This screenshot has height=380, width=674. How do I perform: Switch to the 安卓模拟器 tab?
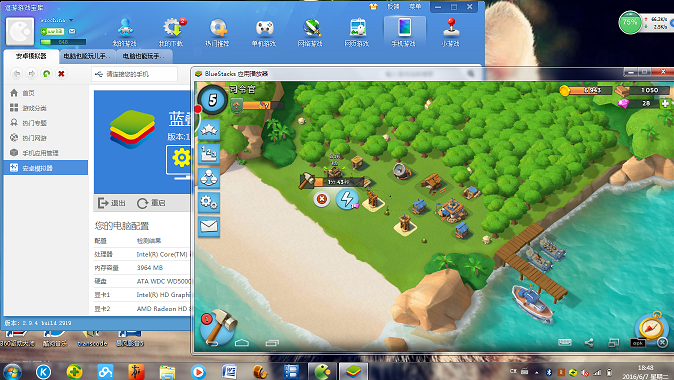(x=31, y=56)
